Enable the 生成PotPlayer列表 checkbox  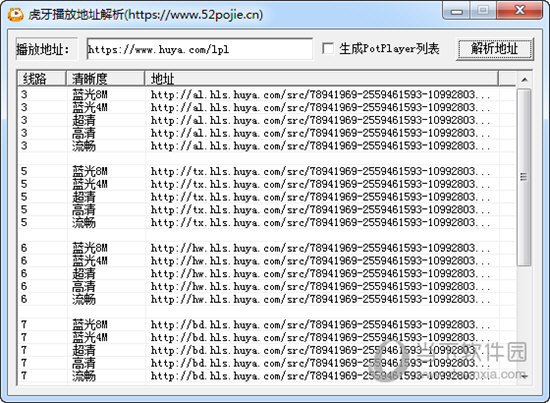328,48
